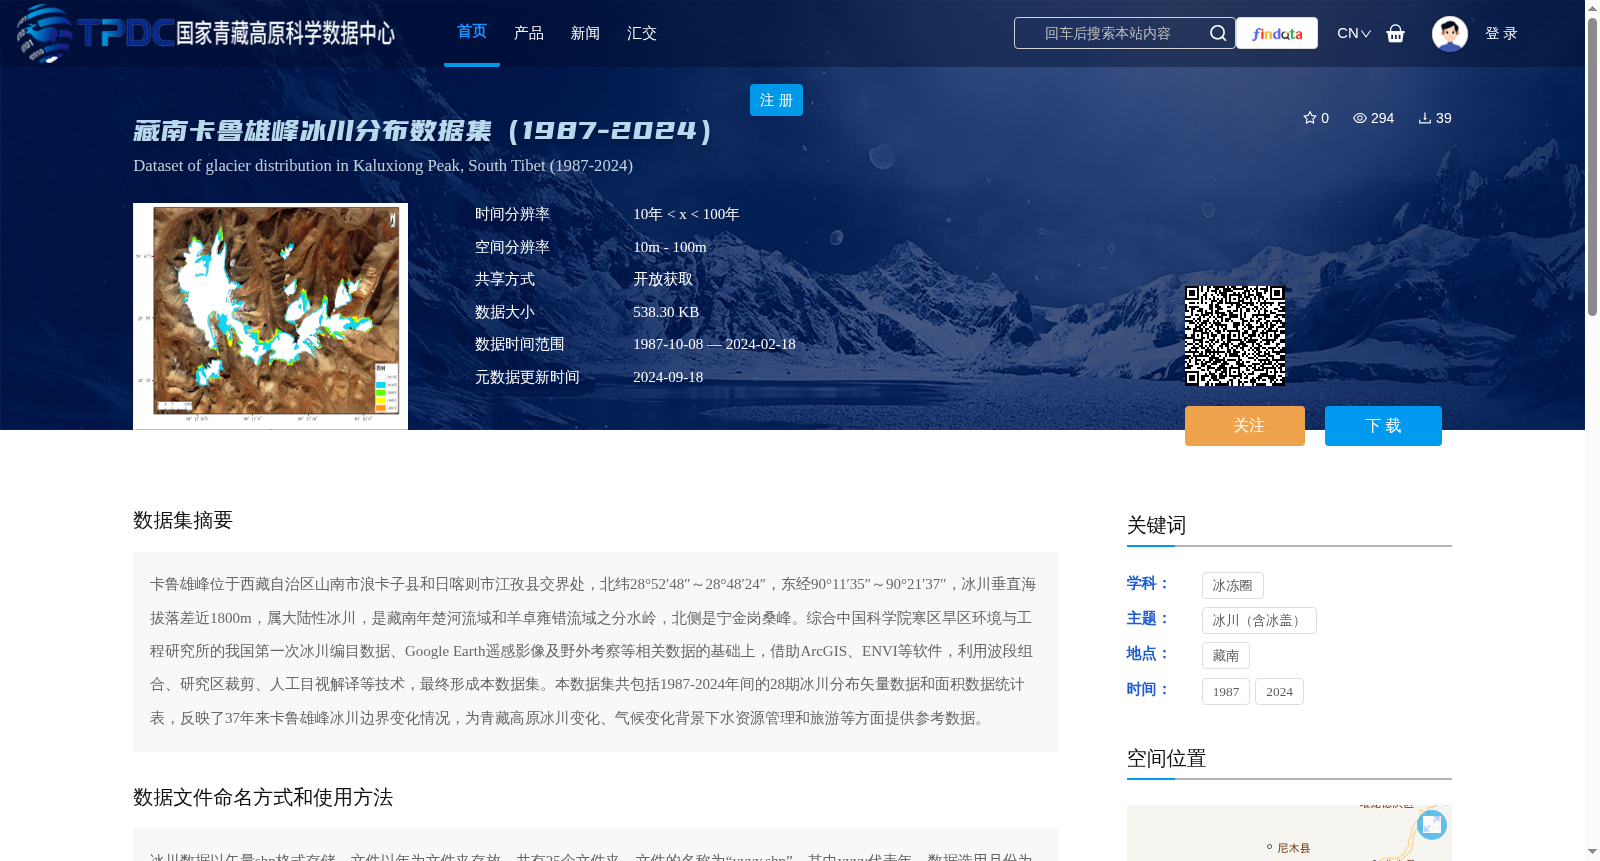This screenshot has width=1600, height=861.
Task: Select the 1987 time tag
Action: pos(1226,691)
